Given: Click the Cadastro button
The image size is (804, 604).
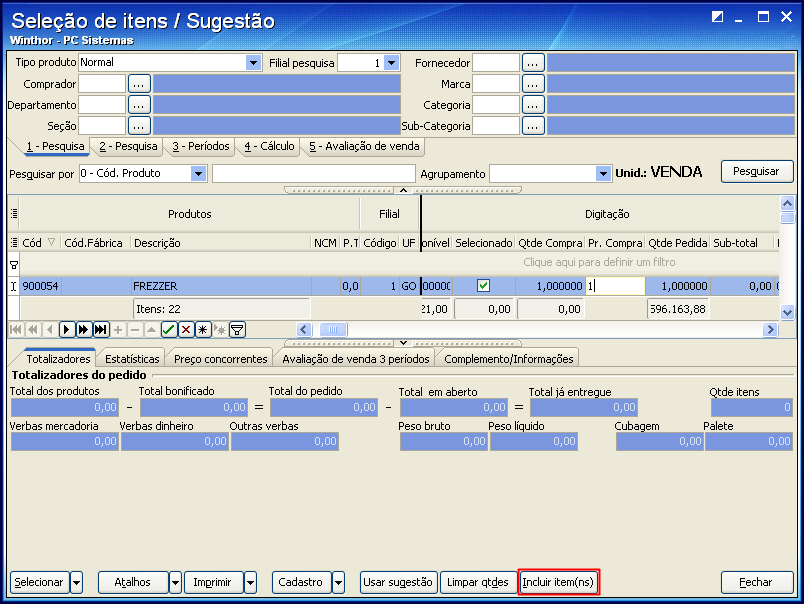Looking at the screenshot, I should [302, 582].
